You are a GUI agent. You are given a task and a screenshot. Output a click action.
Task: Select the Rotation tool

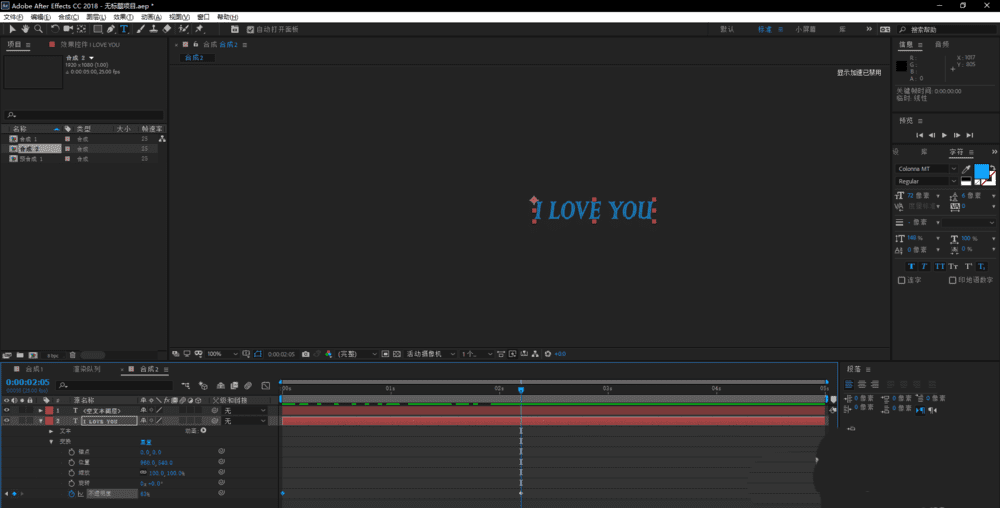pos(55,29)
